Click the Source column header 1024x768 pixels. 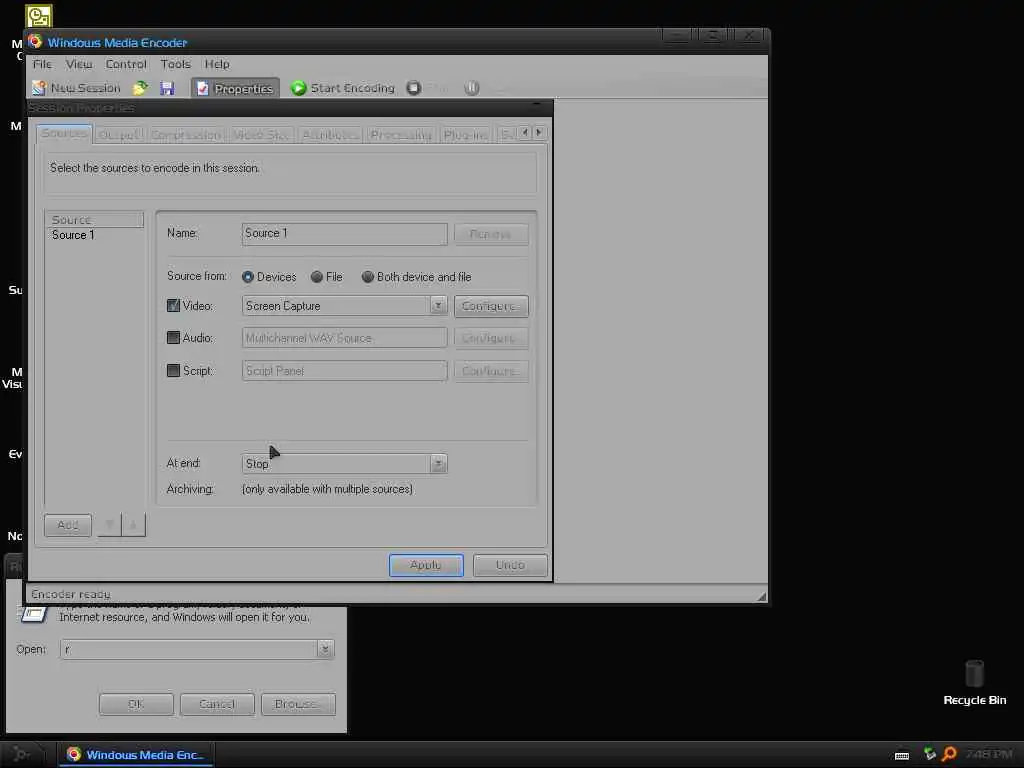[95, 219]
